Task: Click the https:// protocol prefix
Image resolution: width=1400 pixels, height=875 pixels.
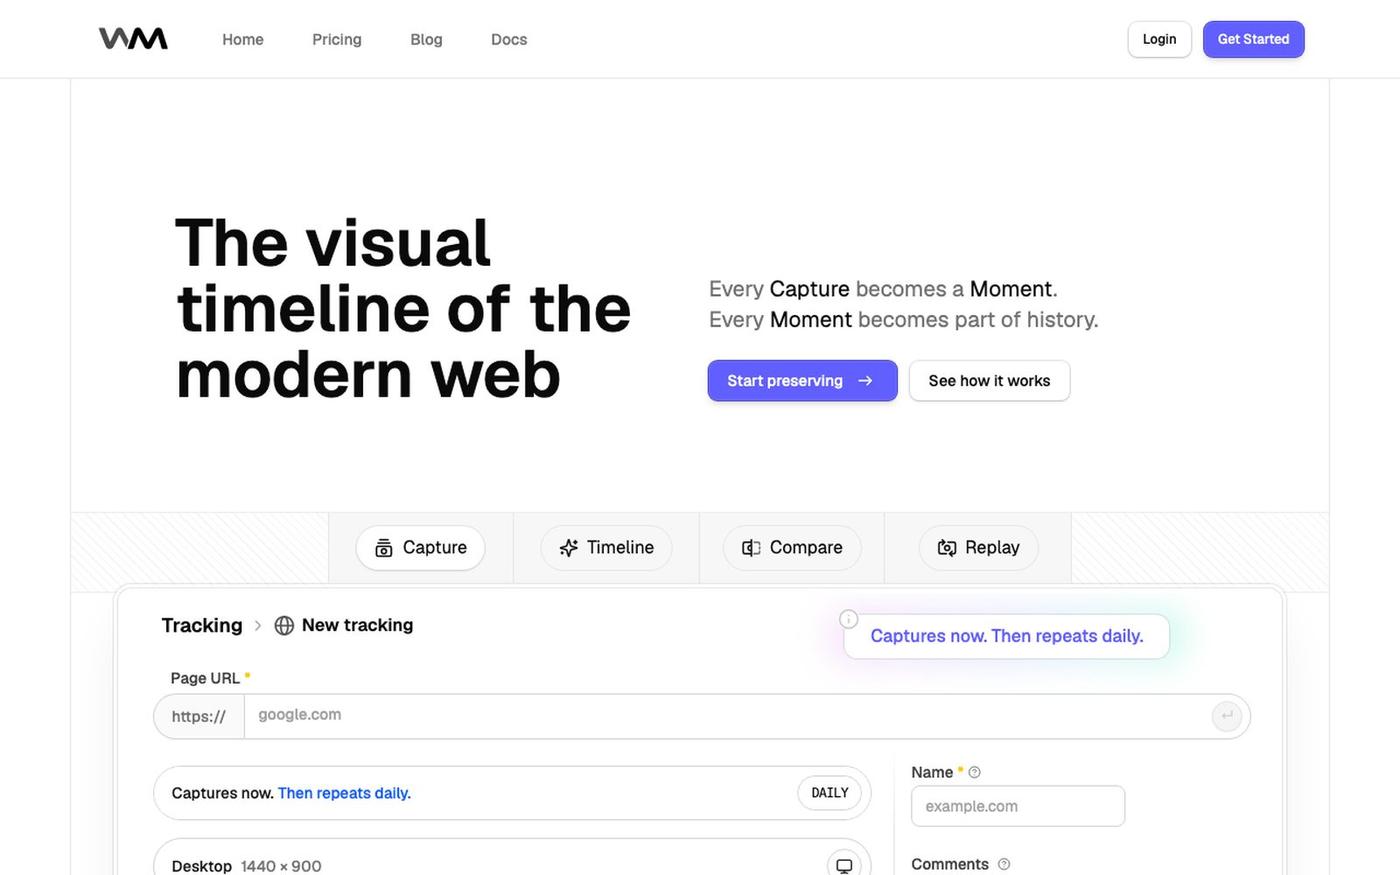Action: (x=199, y=717)
